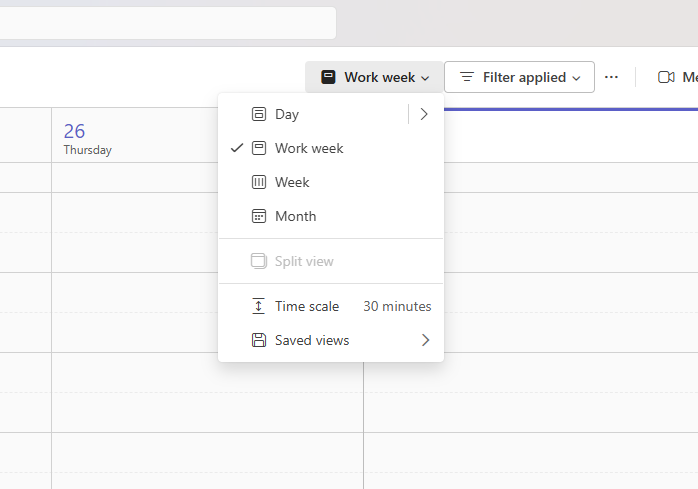This screenshot has width=698, height=489.
Task: Click the search box at the top
Action: (x=167, y=23)
